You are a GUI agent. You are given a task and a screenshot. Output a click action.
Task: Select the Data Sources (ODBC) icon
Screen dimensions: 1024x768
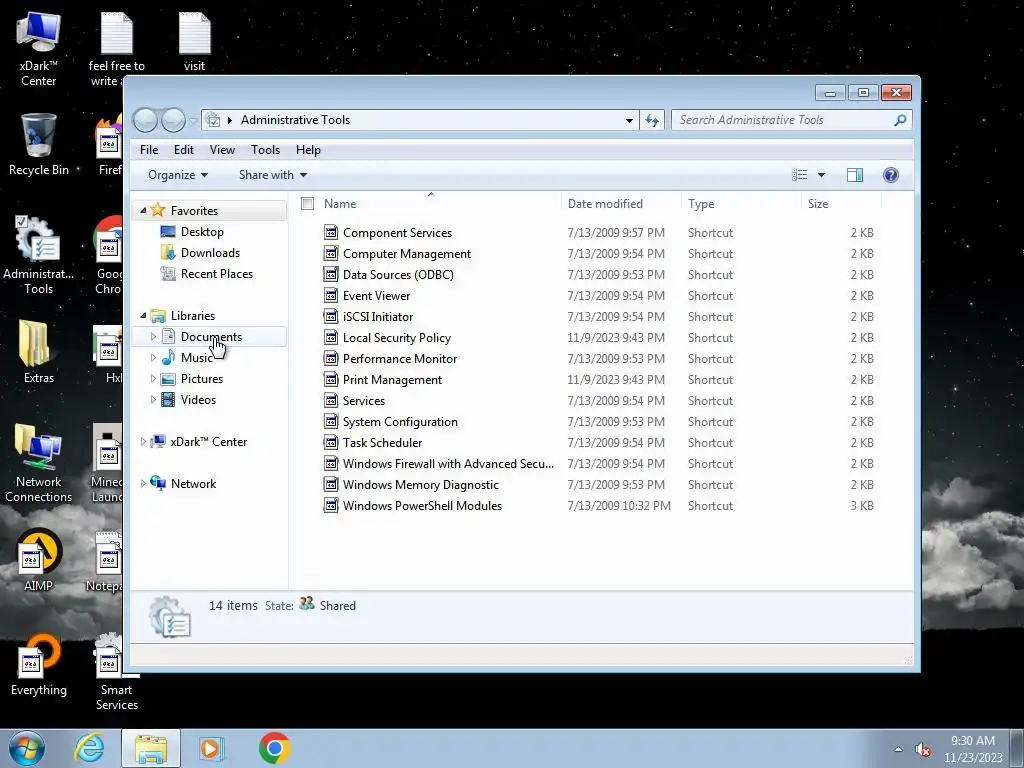point(331,274)
